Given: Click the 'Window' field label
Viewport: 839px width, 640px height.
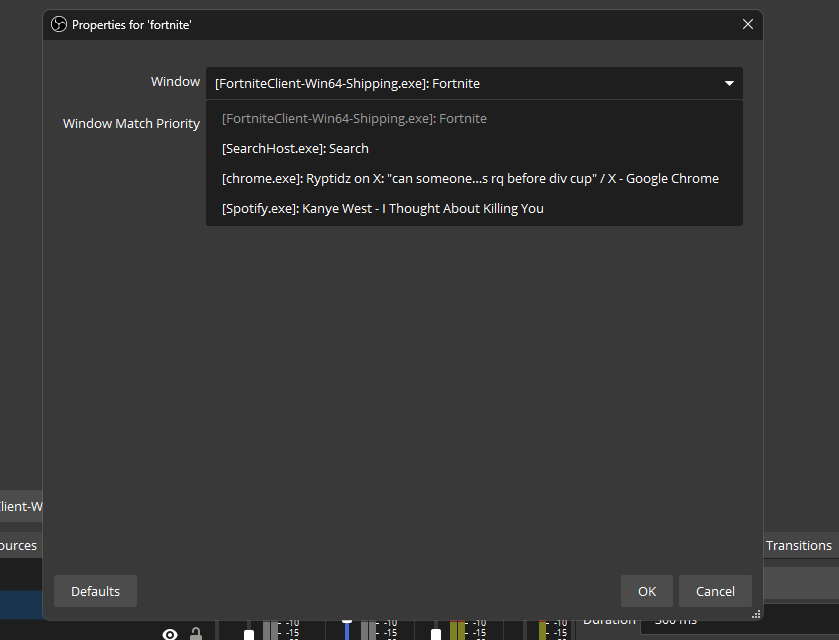Looking at the screenshot, I should click(175, 81).
